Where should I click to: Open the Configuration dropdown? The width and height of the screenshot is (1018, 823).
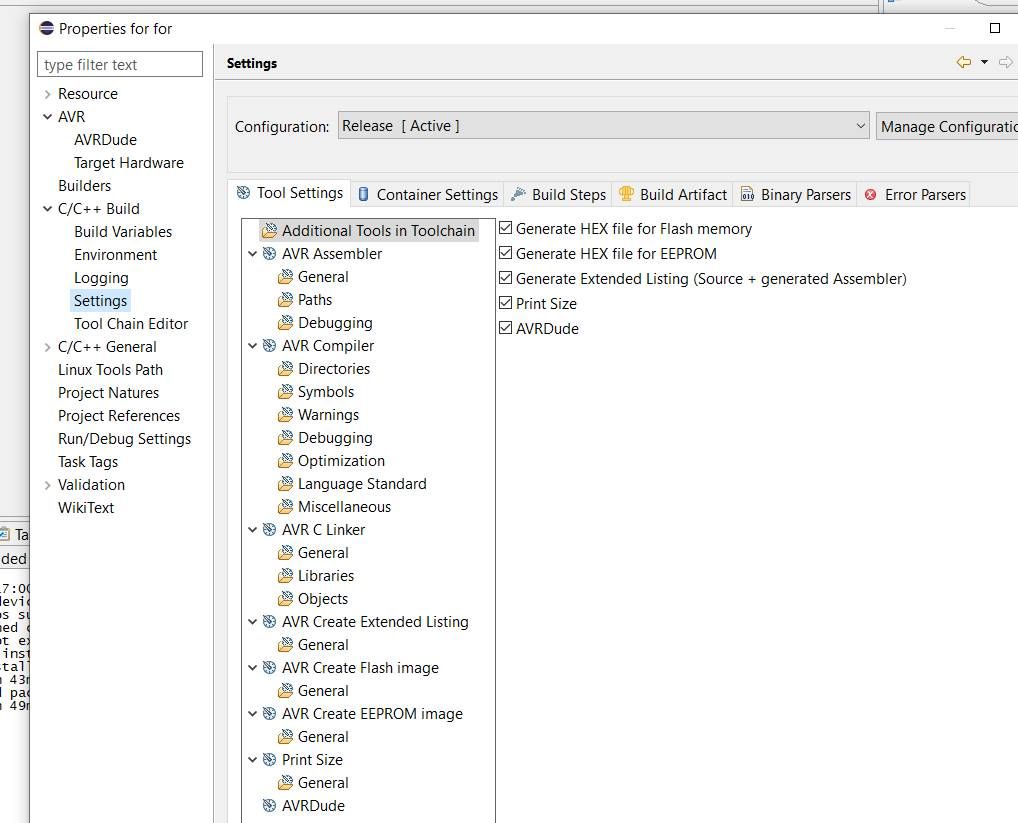[604, 126]
